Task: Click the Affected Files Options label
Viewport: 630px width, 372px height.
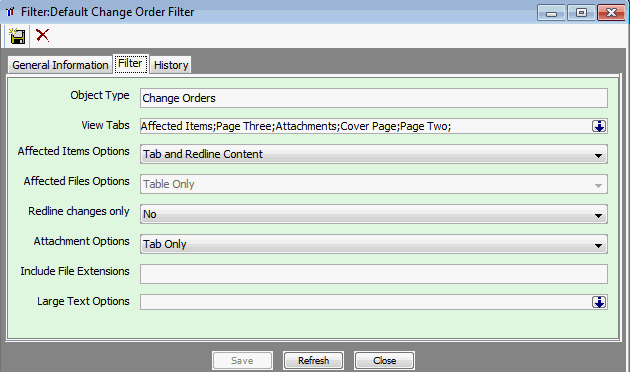Action: [77, 181]
